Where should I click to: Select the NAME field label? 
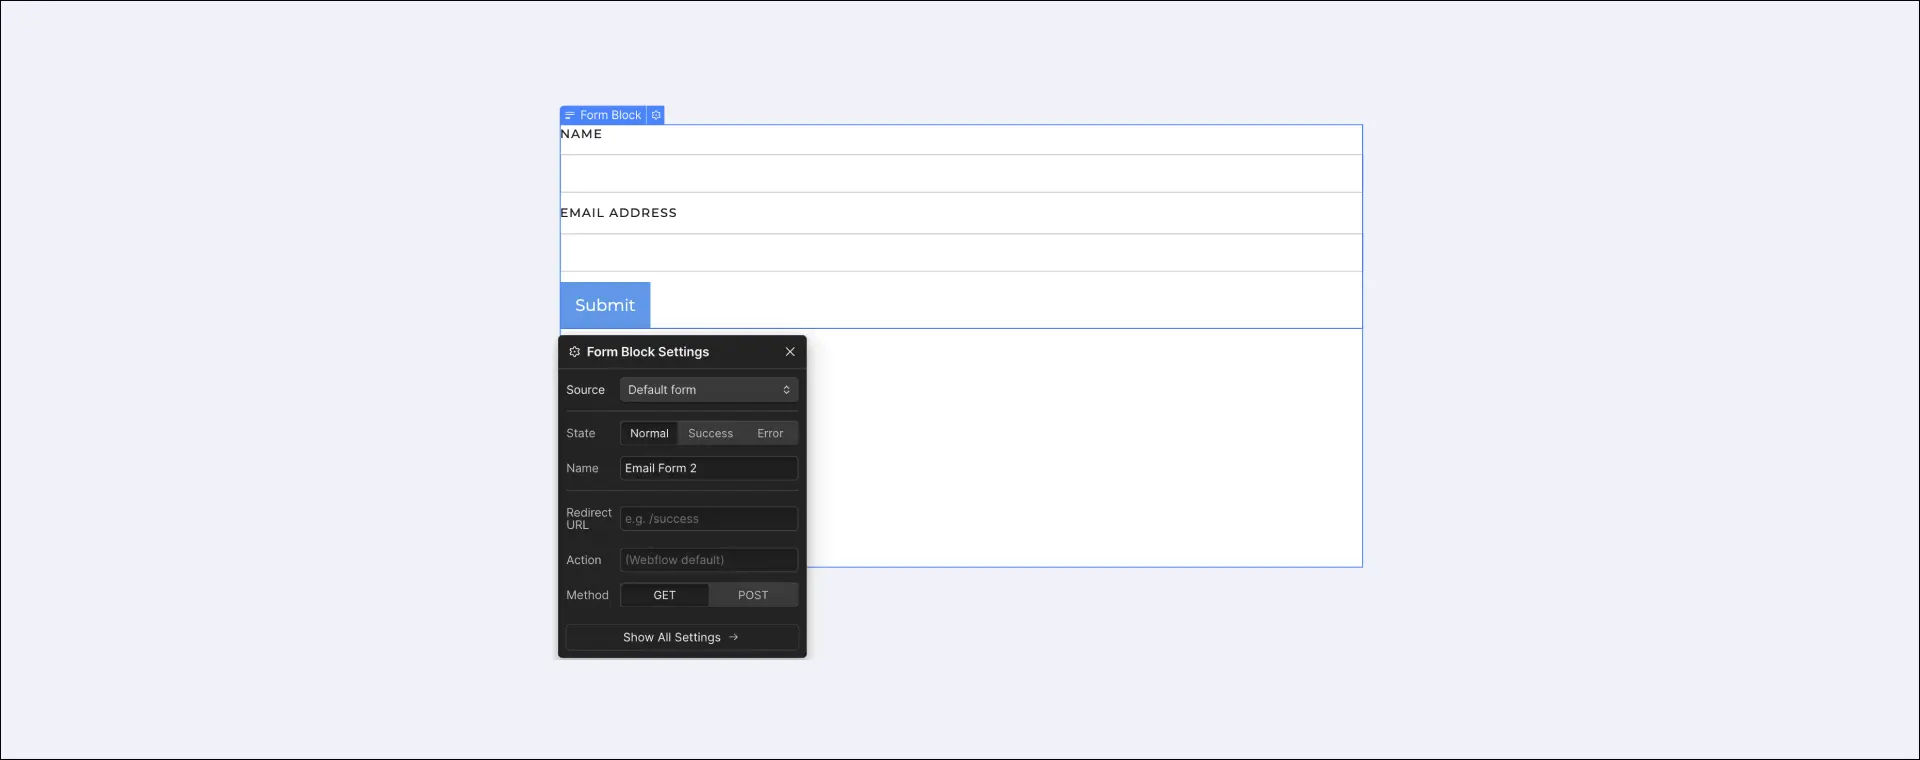tap(581, 134)
